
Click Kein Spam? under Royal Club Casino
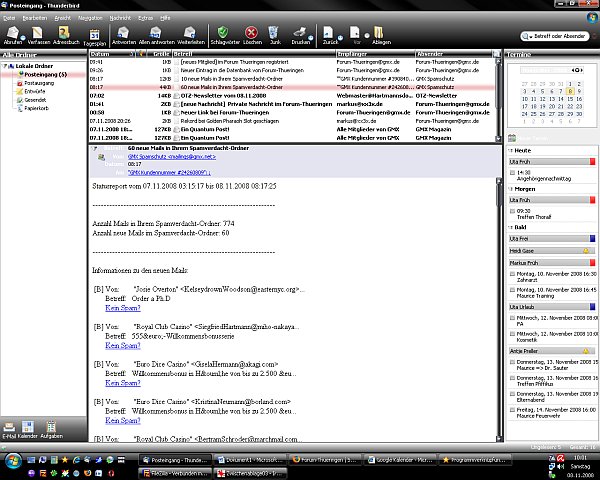[x=123, y=345]
